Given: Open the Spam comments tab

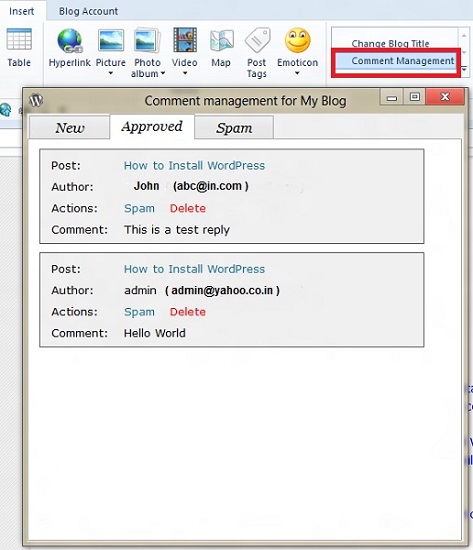Looking at the screenshot, I should pyautogui.click(x=234, y=128).
